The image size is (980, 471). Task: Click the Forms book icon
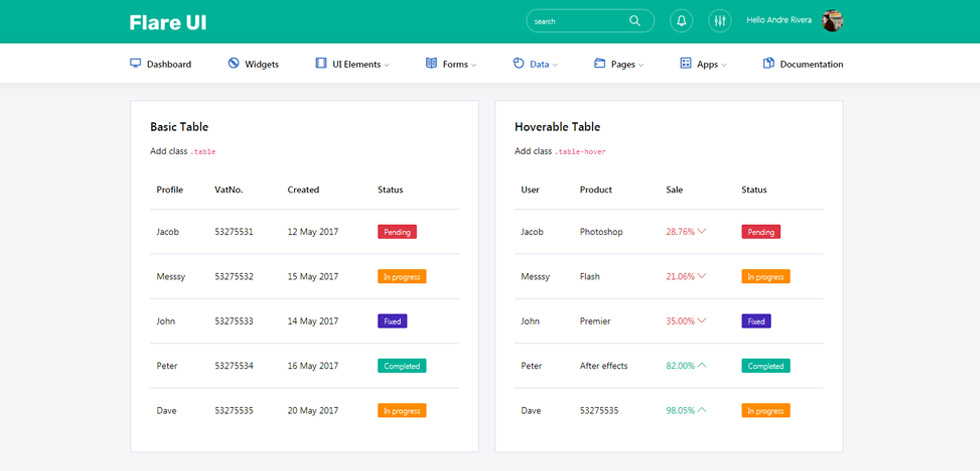431,63
